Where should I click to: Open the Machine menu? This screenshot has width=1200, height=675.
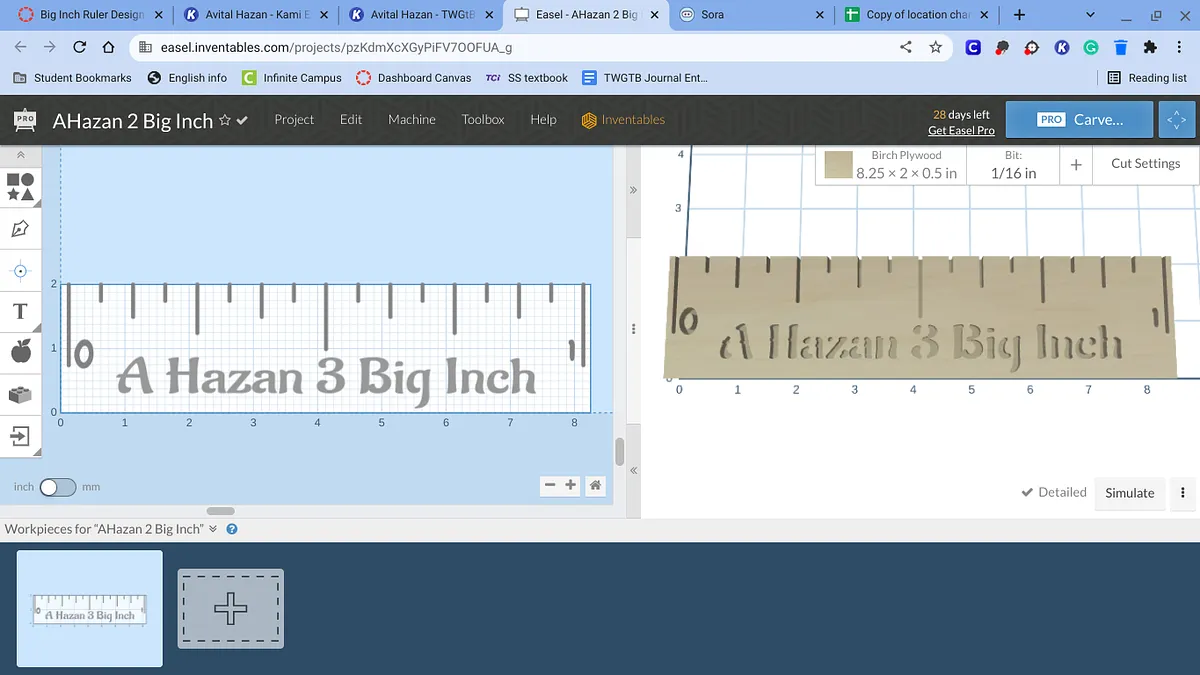(411, 119)
